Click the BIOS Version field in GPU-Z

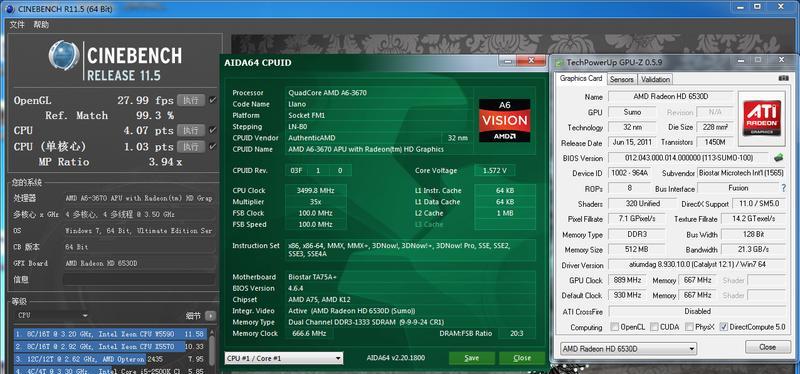688,158
